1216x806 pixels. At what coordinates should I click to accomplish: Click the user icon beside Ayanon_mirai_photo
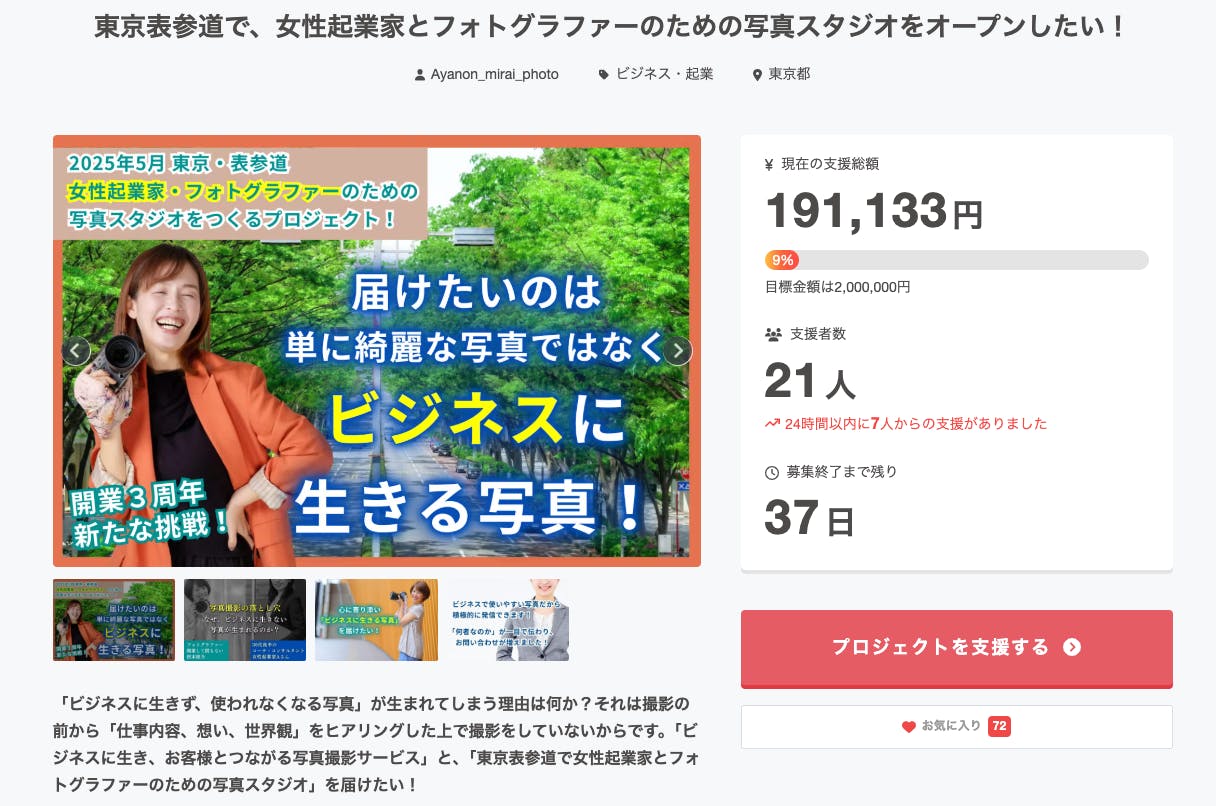tap(420, 75)
